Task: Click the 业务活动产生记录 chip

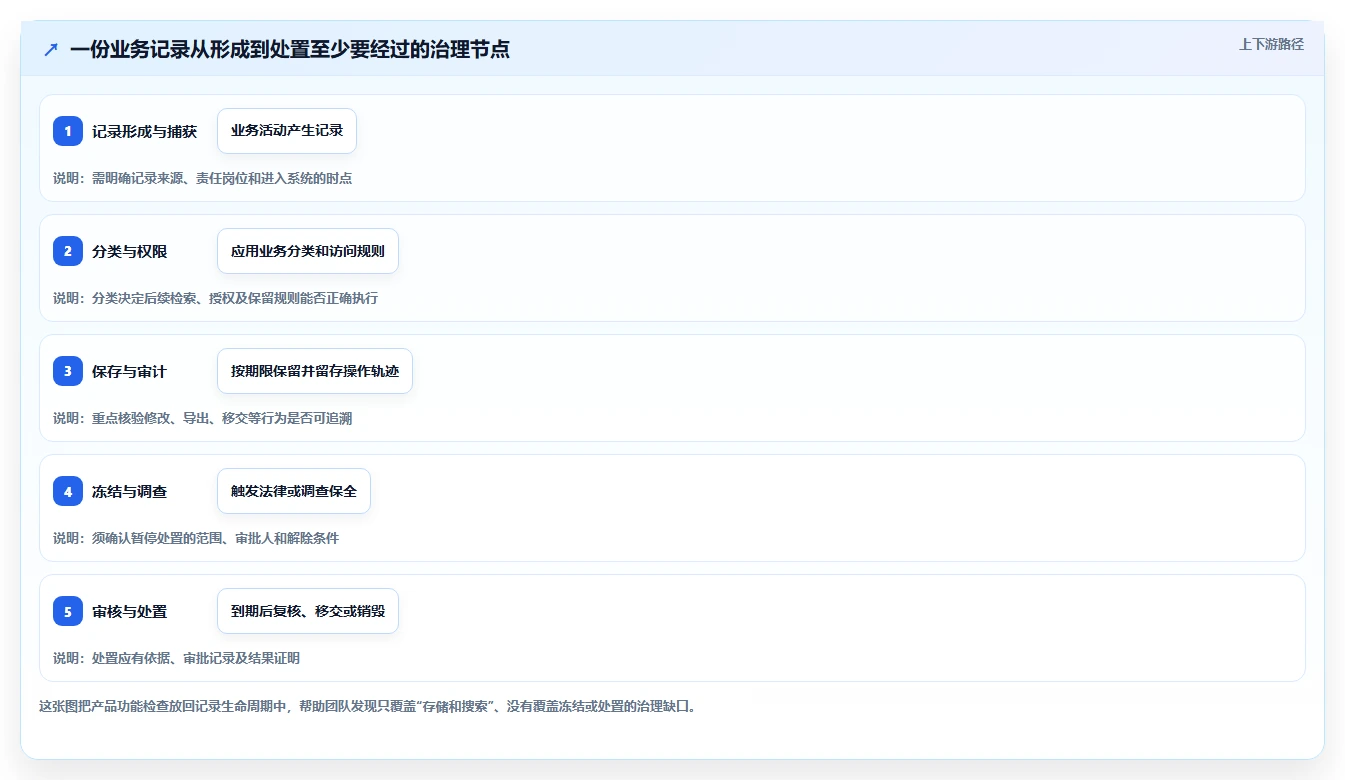Action: tap(287, 131)
